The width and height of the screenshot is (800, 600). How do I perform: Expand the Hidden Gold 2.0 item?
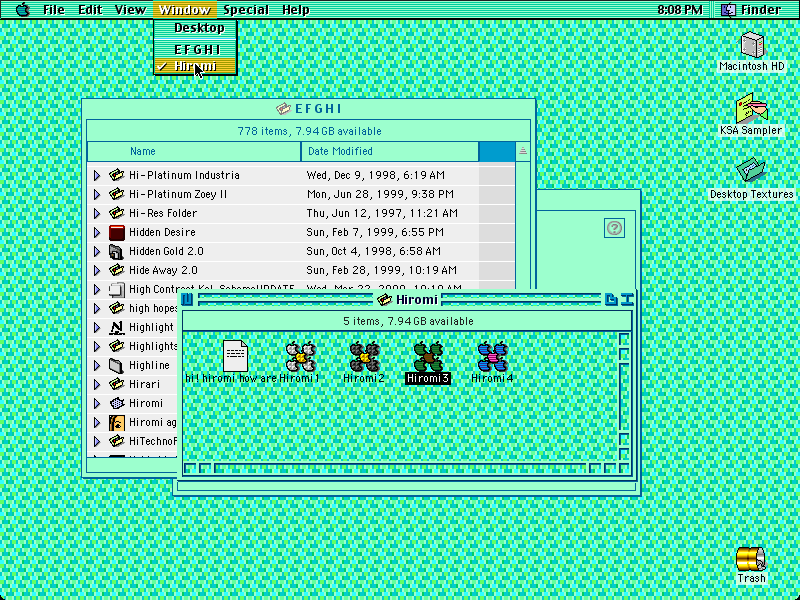pyautogui.click(x=97, y=252)
